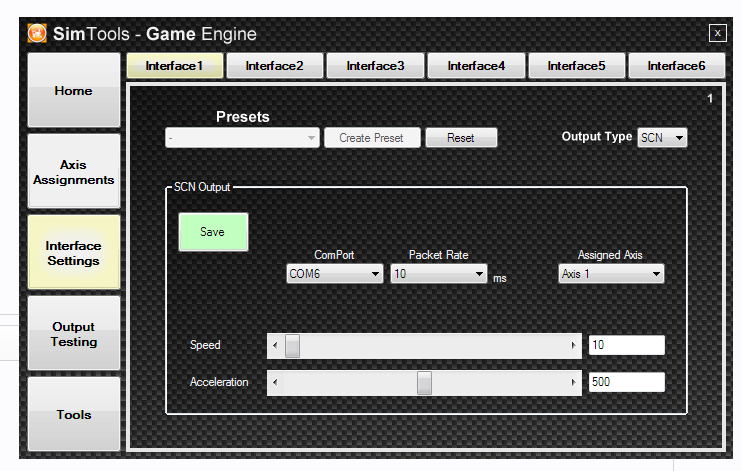Open the Home section
The width and height of the screenshot is (742, 471).
(74, 90)
